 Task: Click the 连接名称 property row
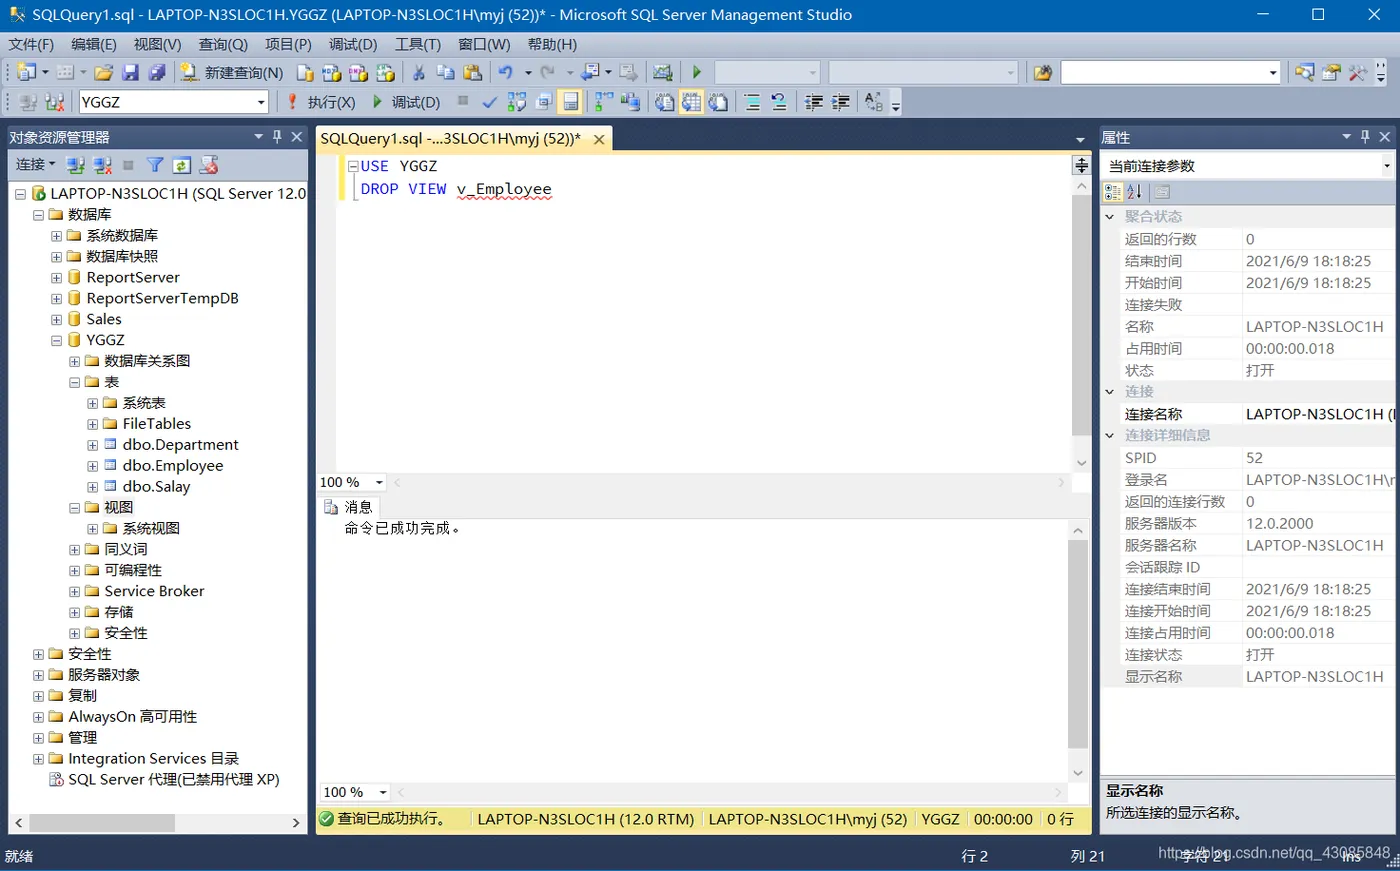tap(1248, 414)
